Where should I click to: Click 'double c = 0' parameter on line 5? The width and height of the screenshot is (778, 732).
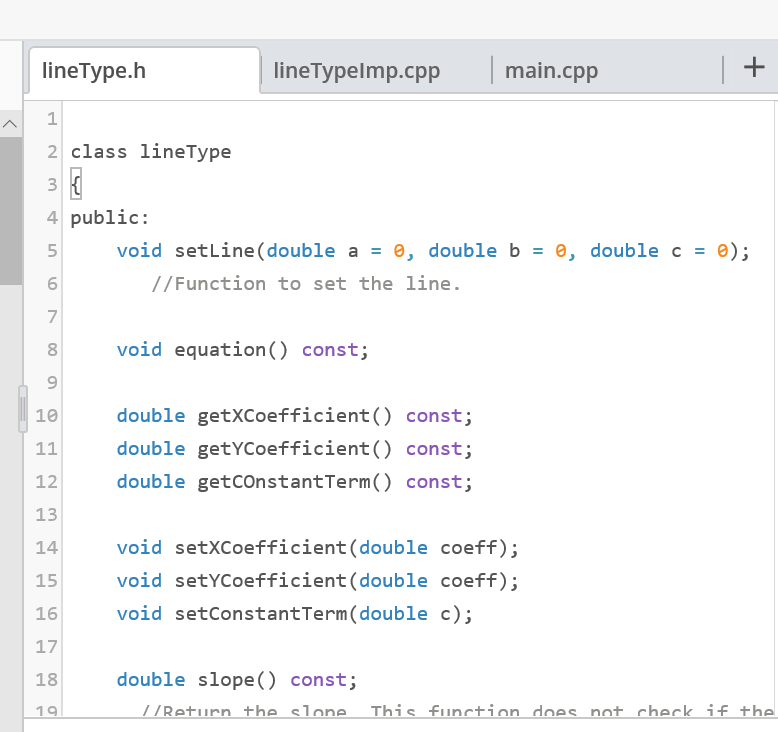click(659, 251)
